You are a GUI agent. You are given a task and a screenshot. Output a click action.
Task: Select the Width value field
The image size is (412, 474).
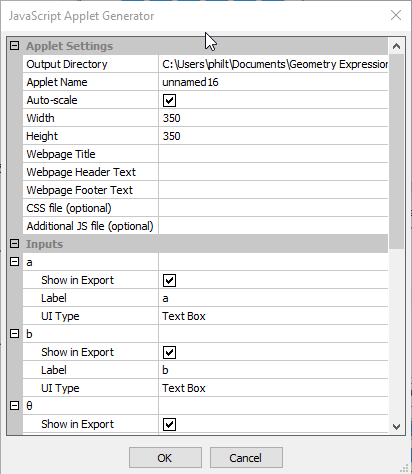(273, 118)
